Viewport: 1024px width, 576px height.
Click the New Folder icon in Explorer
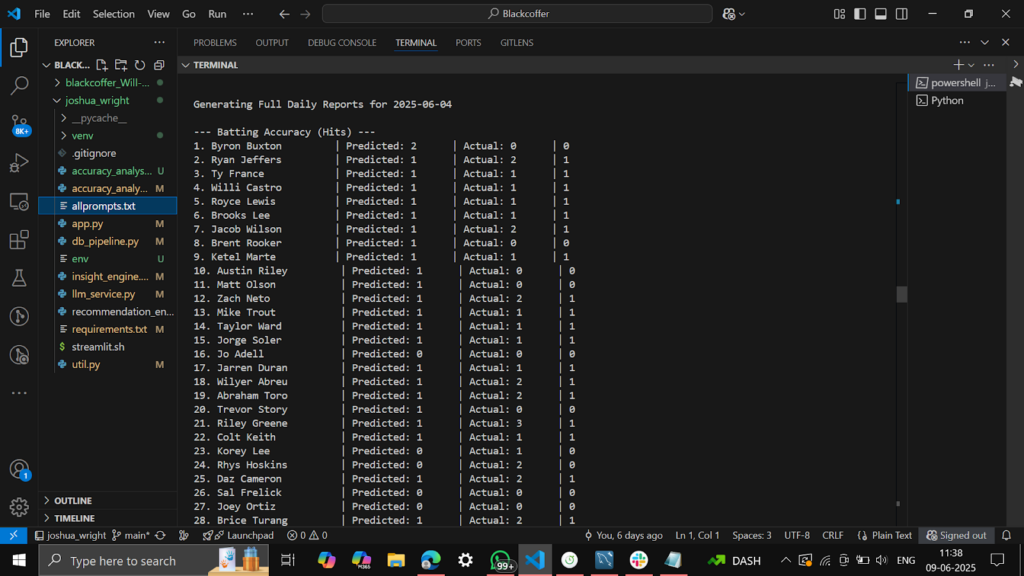click(x=121, y=65)
